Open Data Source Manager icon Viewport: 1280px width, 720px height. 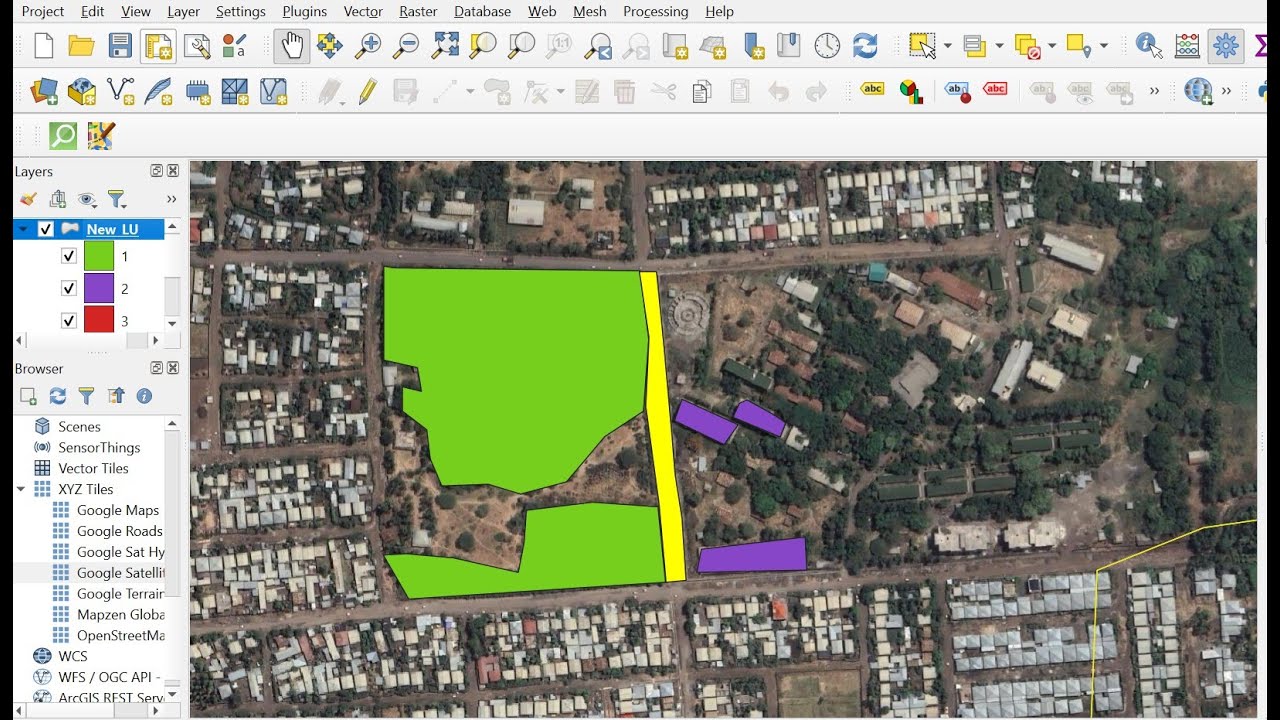(x=44, y=92)
